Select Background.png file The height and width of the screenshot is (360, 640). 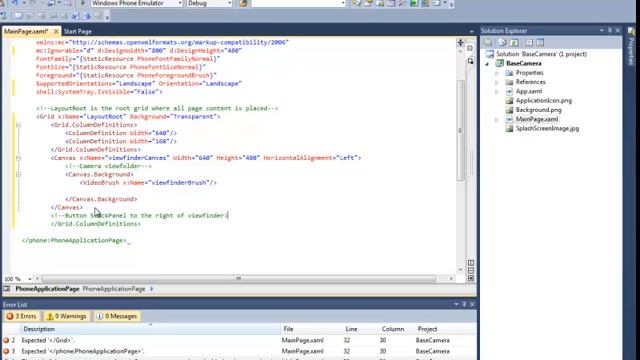pyautogui.click(x=538, y=110)
